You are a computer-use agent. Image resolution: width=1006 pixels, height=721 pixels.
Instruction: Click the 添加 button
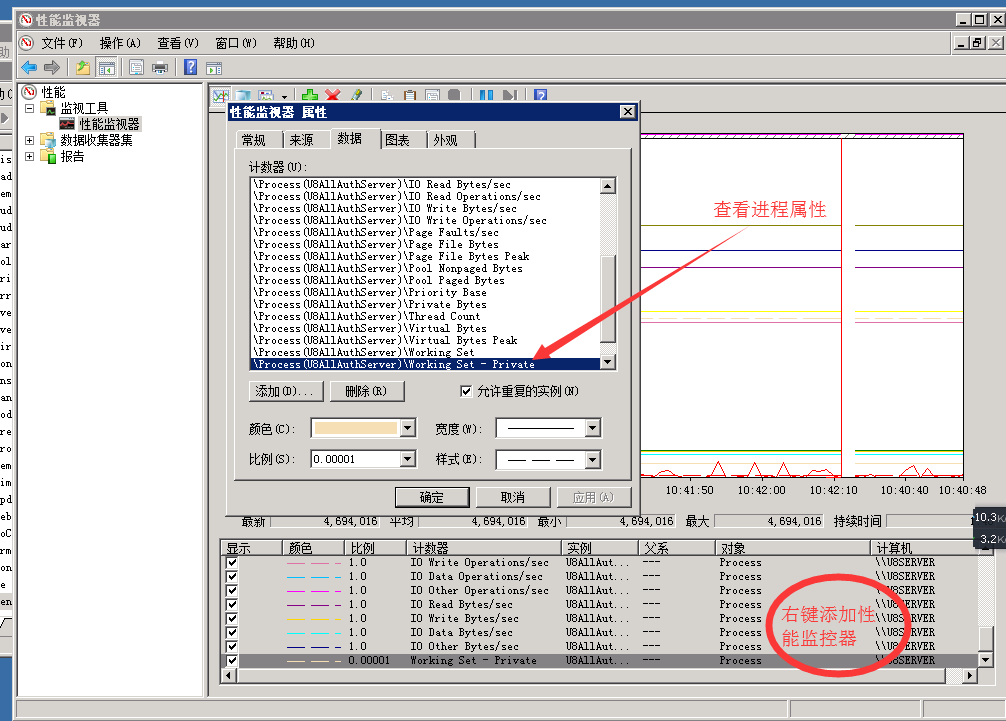click(x=285, y=391)
